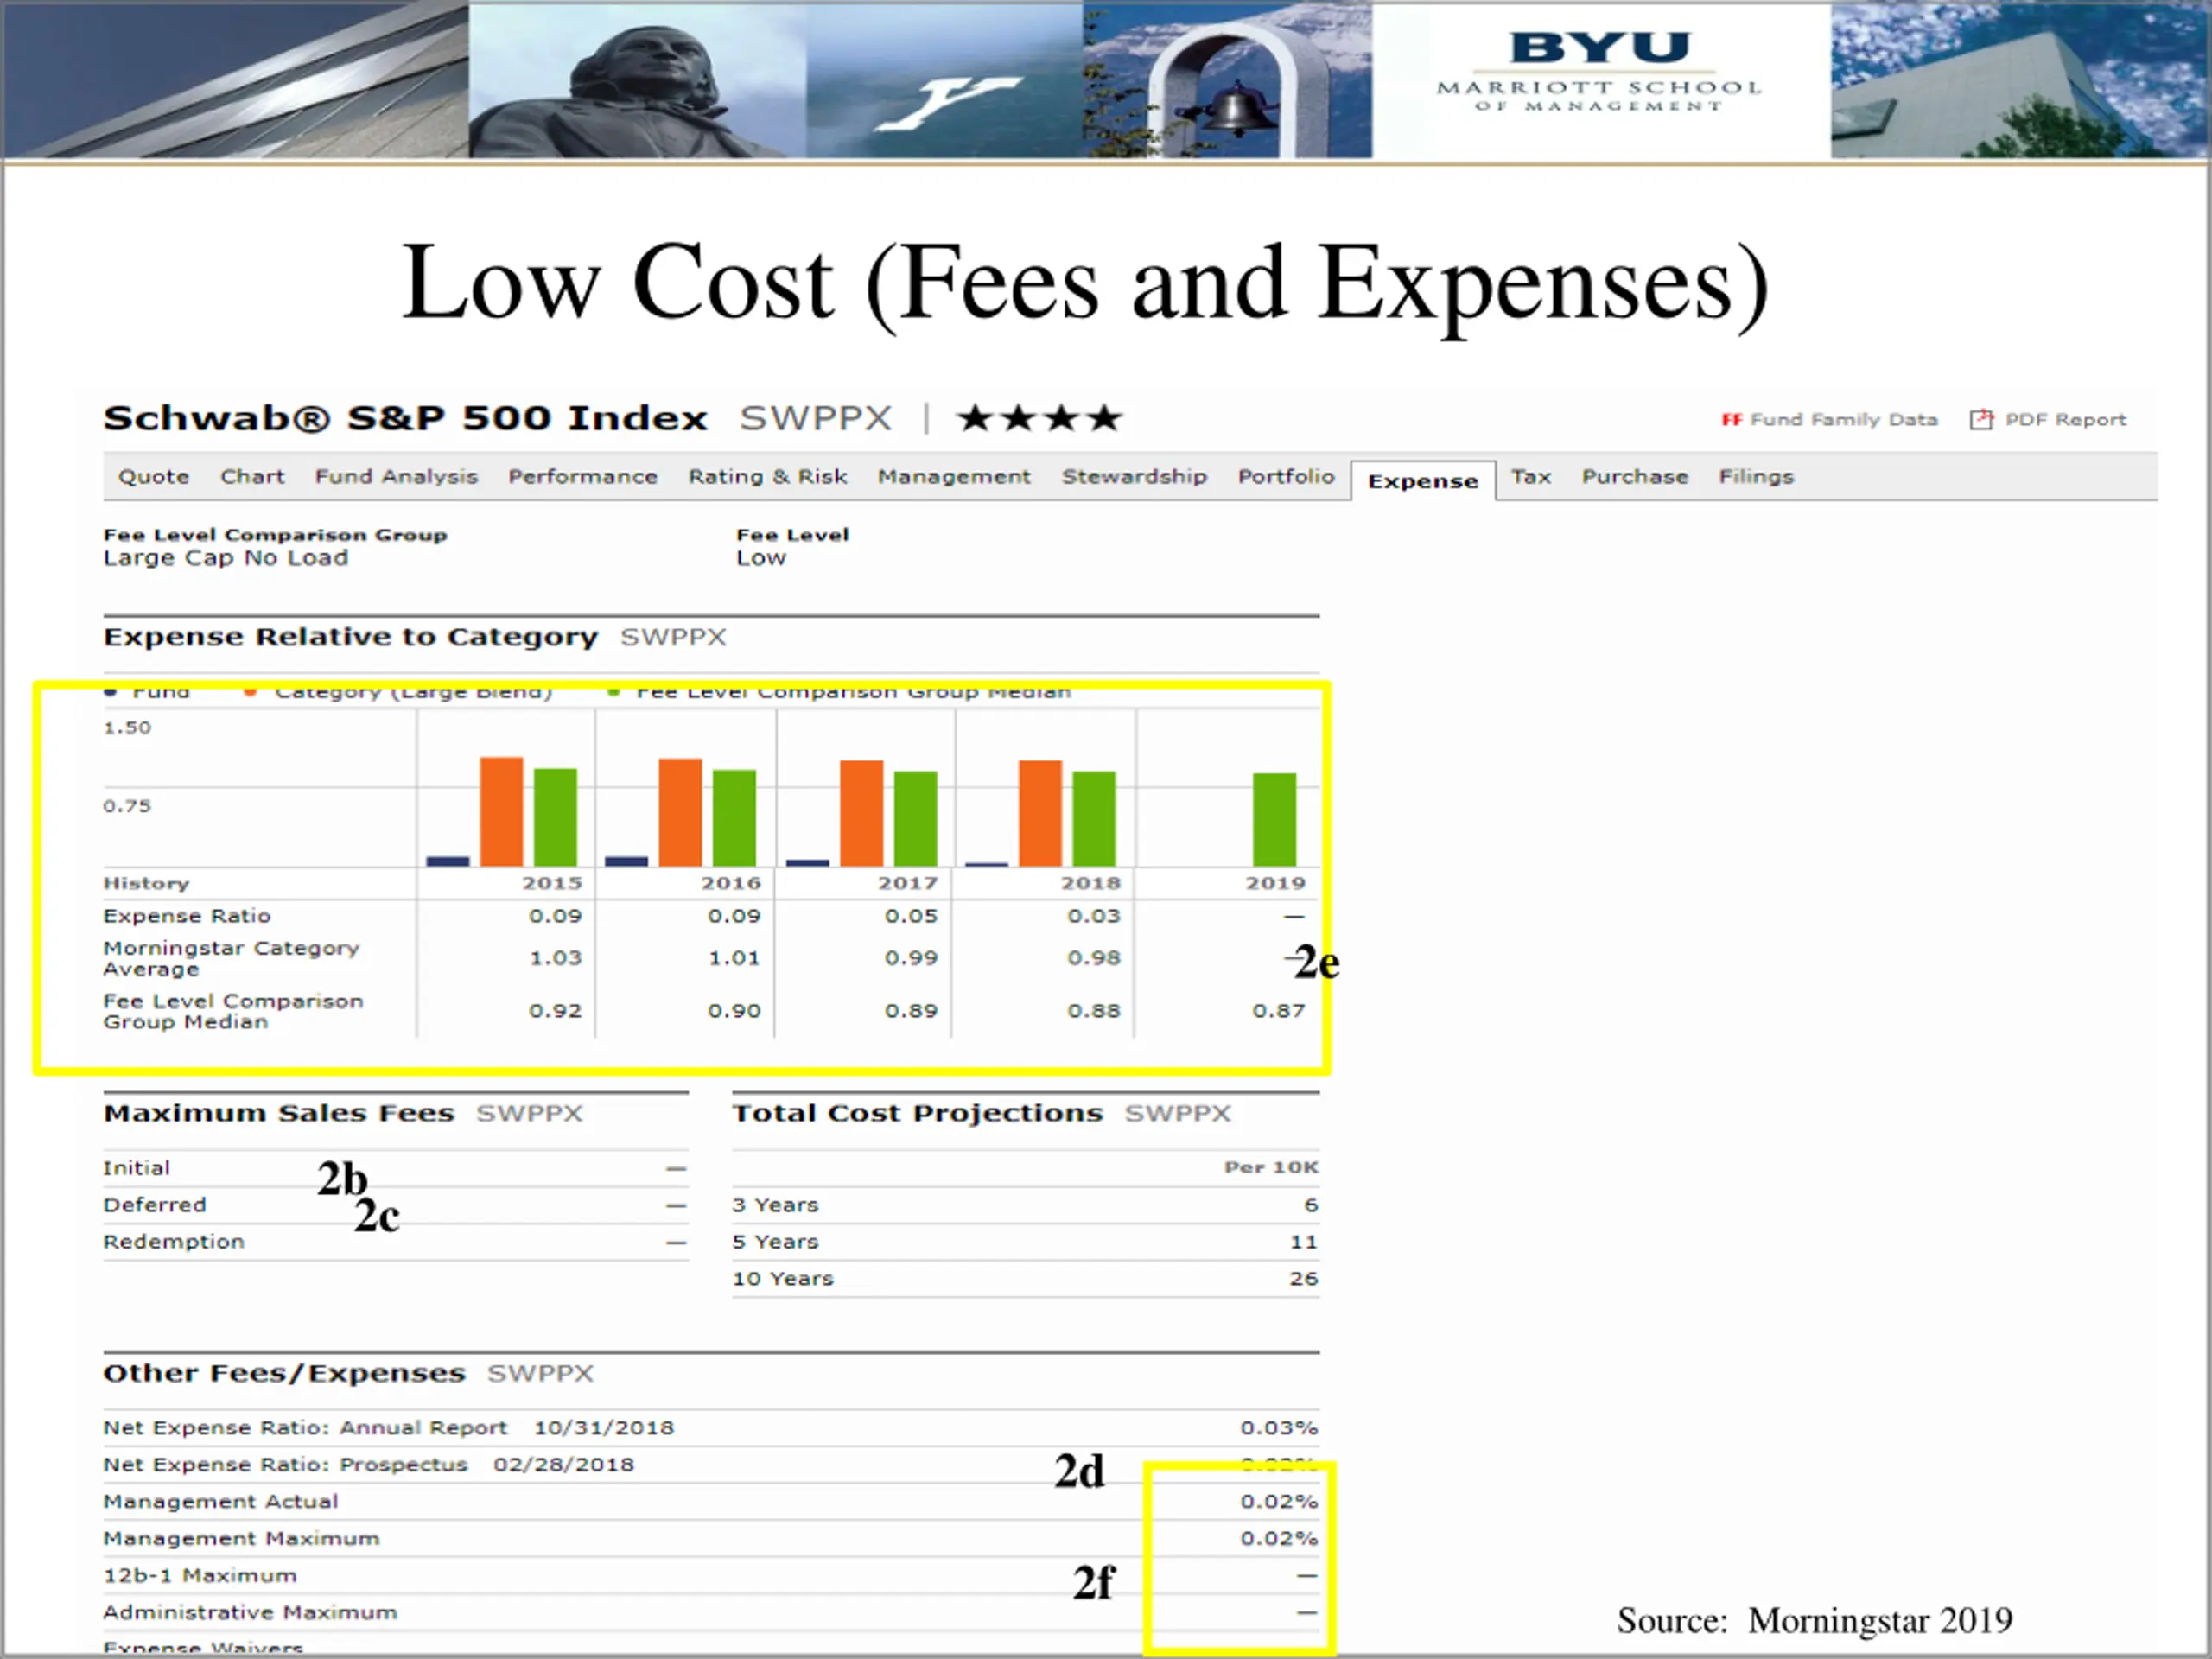Open the Chart tab
Screen dimensions: 2212x1659
click(253, 477)
